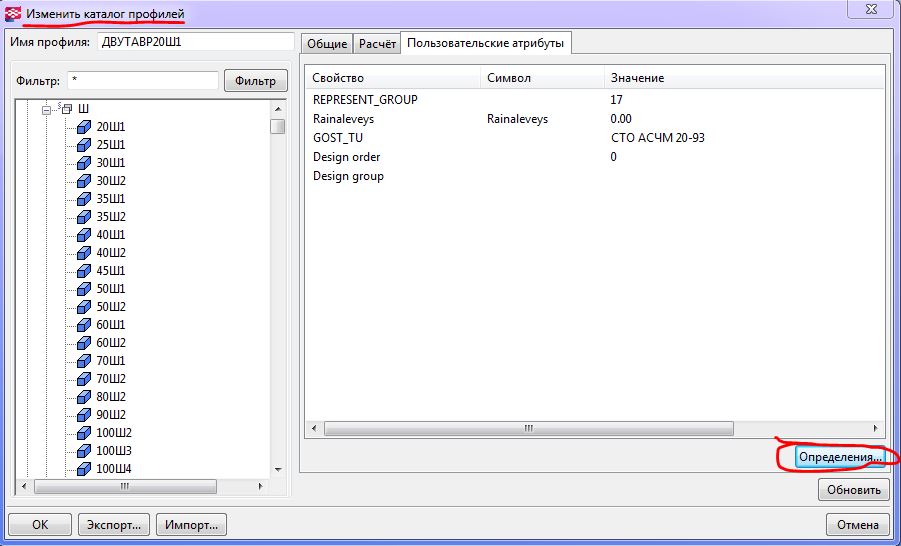The width and height of the screenshot is (901, 546).
Task: Click the attributes table horizontal scrollbar
Action: [529, 428]
